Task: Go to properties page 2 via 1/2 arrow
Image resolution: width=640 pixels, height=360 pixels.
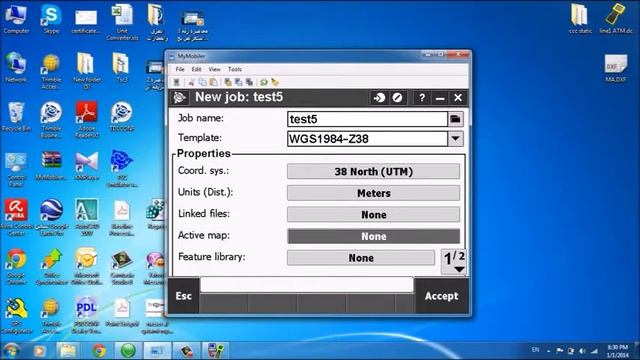Action: click(x=454, y=262)
